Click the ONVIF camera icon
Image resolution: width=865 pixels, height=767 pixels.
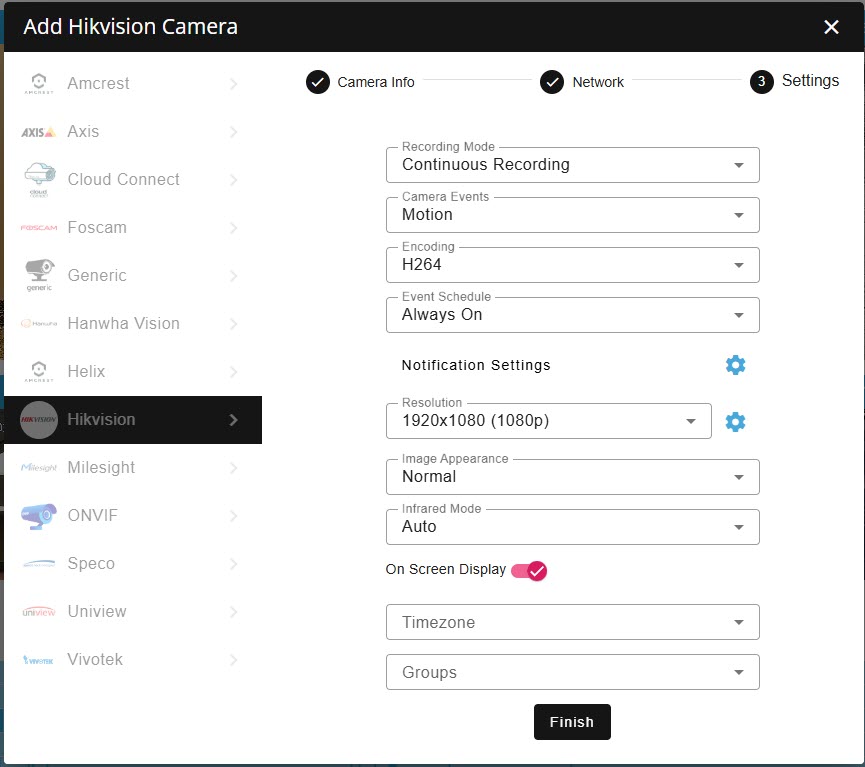39,516
